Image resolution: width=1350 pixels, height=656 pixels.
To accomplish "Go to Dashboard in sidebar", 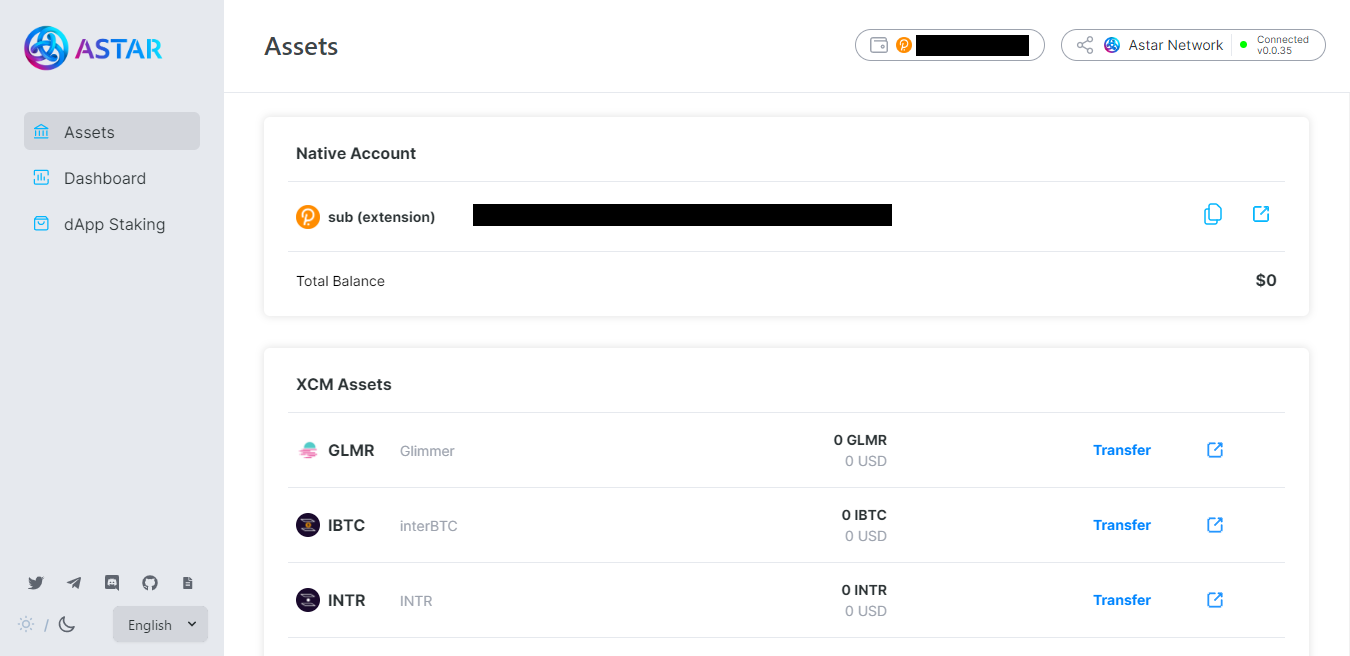I will coord(104,178).
